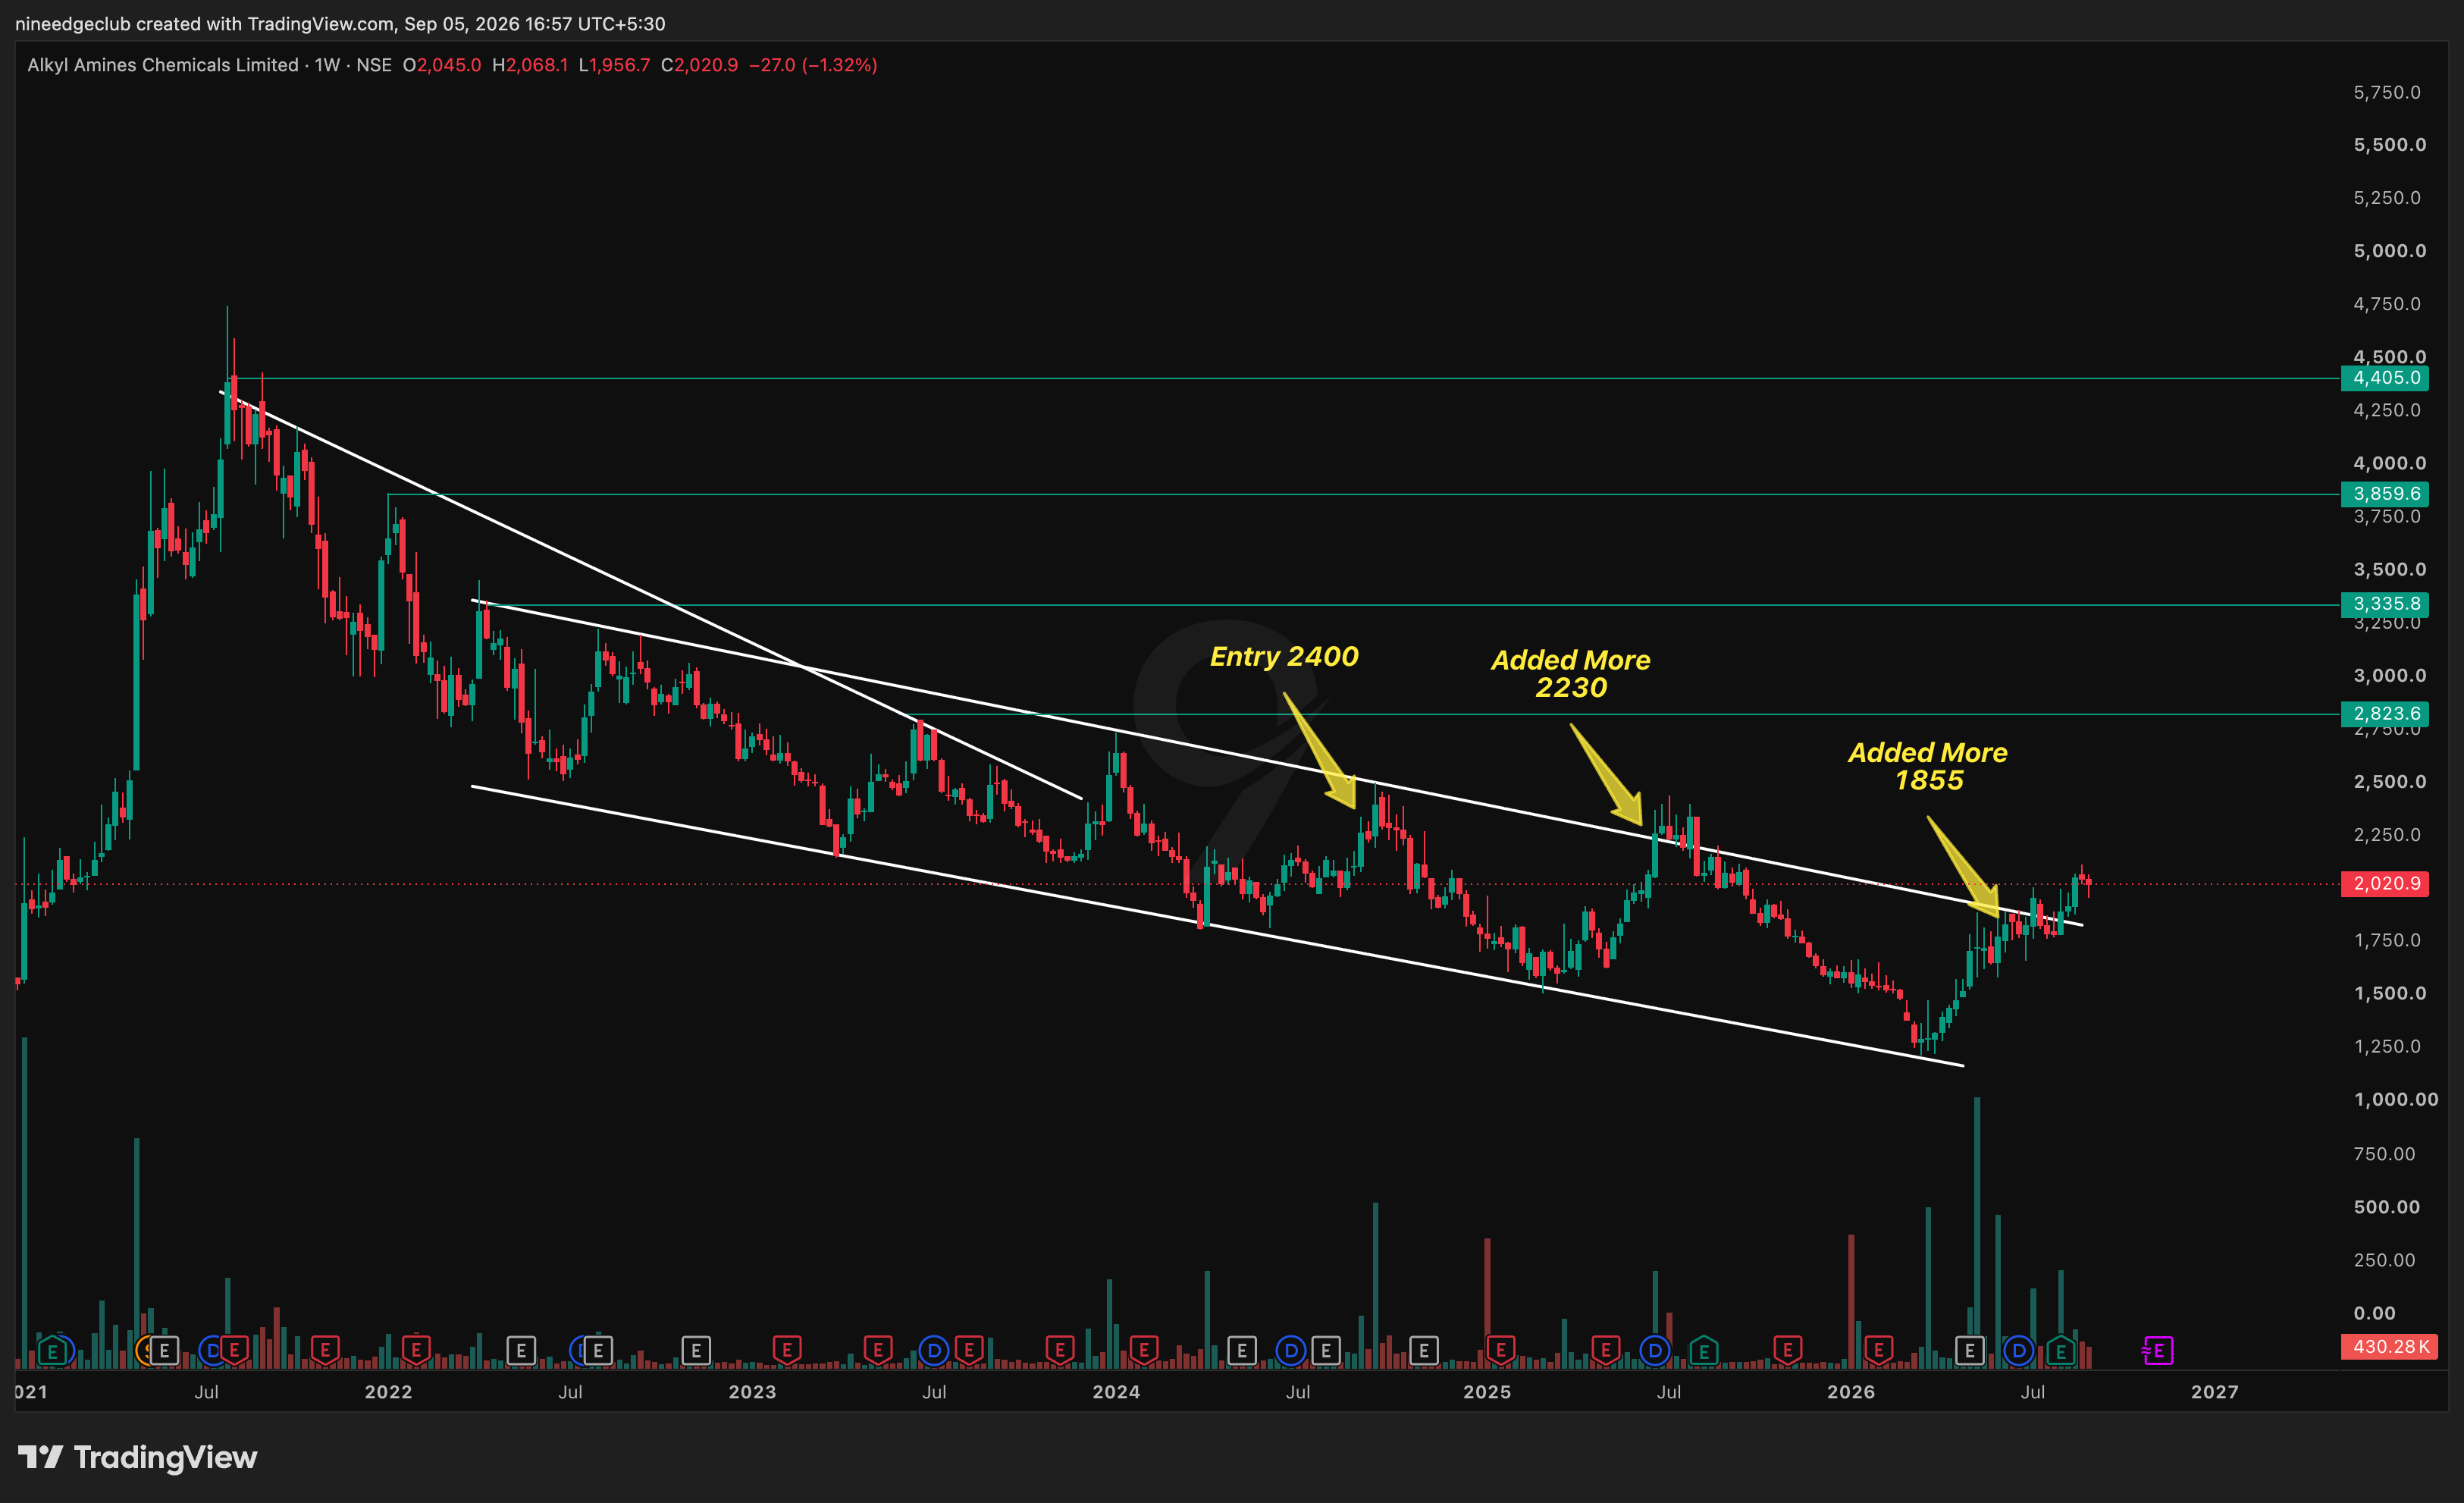Click the 'nineedgeclub created with TradingView.com' caption
This screenshot has height=1503, width=2464.
coord(205,23)
